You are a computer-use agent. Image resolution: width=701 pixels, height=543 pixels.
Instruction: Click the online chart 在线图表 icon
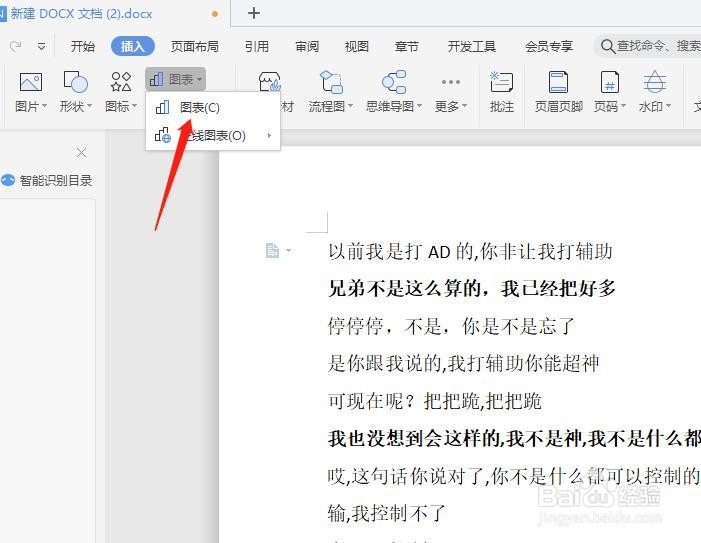[163, 135]
